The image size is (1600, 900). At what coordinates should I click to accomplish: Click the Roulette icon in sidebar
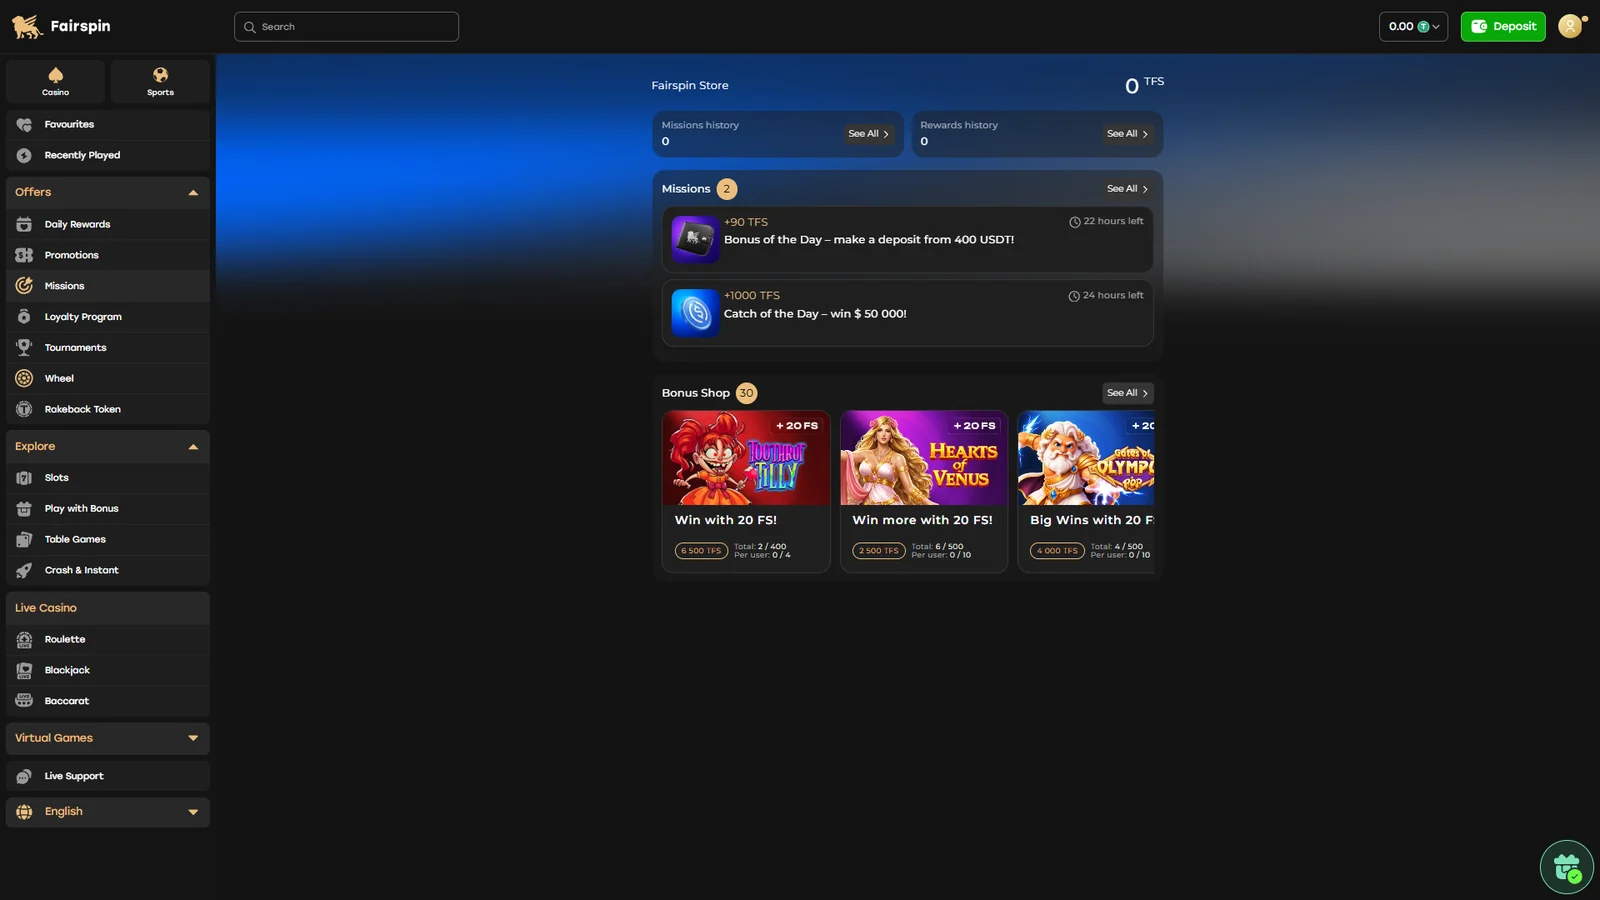click(x=24, y=640)
